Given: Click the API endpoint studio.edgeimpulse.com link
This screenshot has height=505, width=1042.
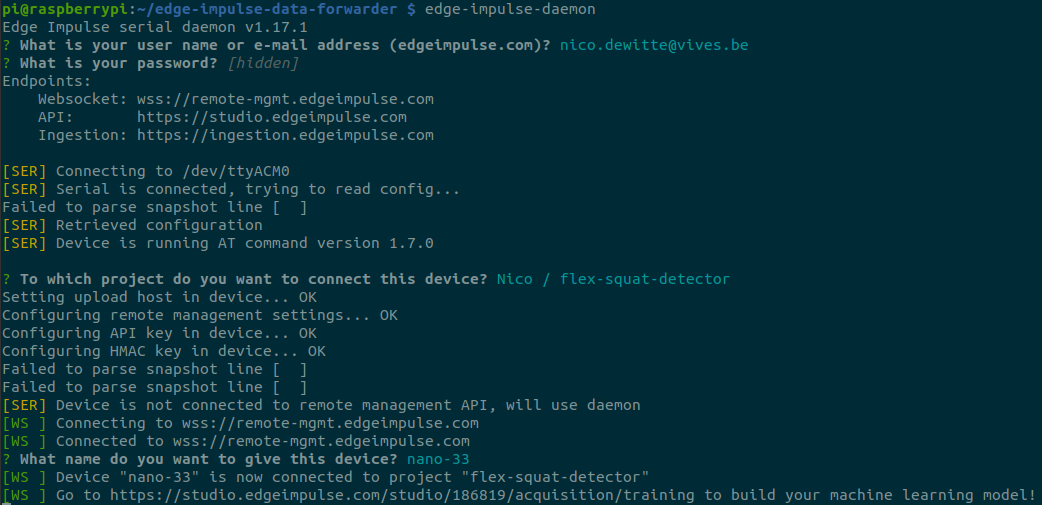Looking at the screenshot, I should click(x=272, y=117).
